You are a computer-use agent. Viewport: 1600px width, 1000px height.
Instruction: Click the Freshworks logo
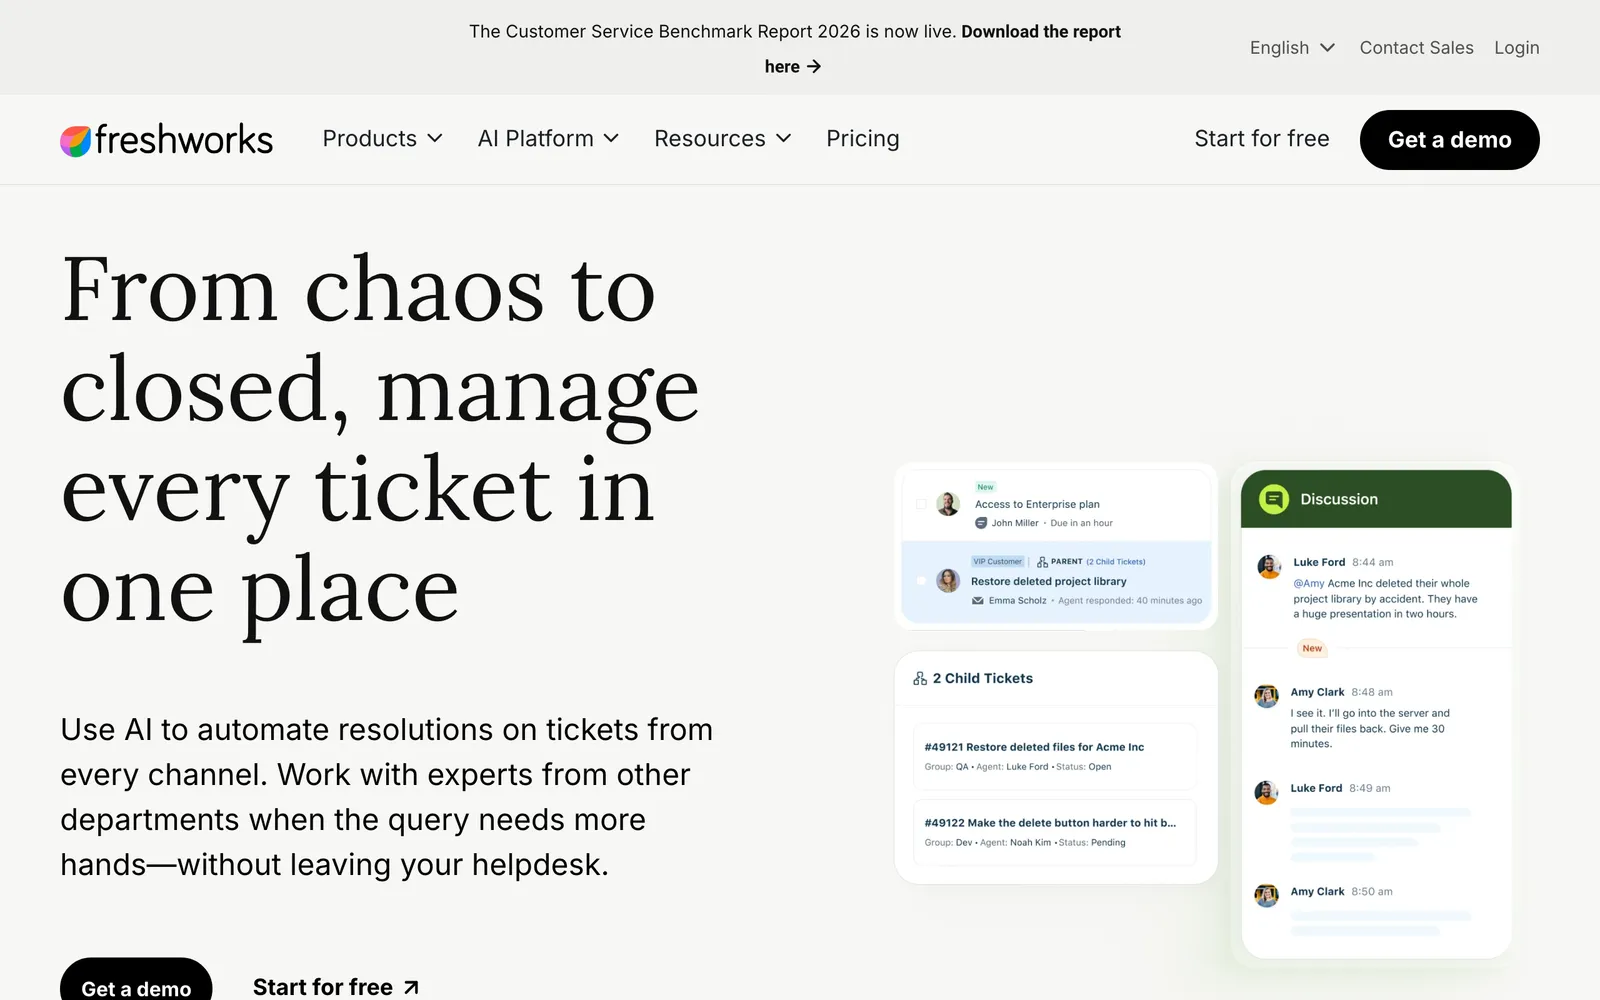(x=166, y=140)
